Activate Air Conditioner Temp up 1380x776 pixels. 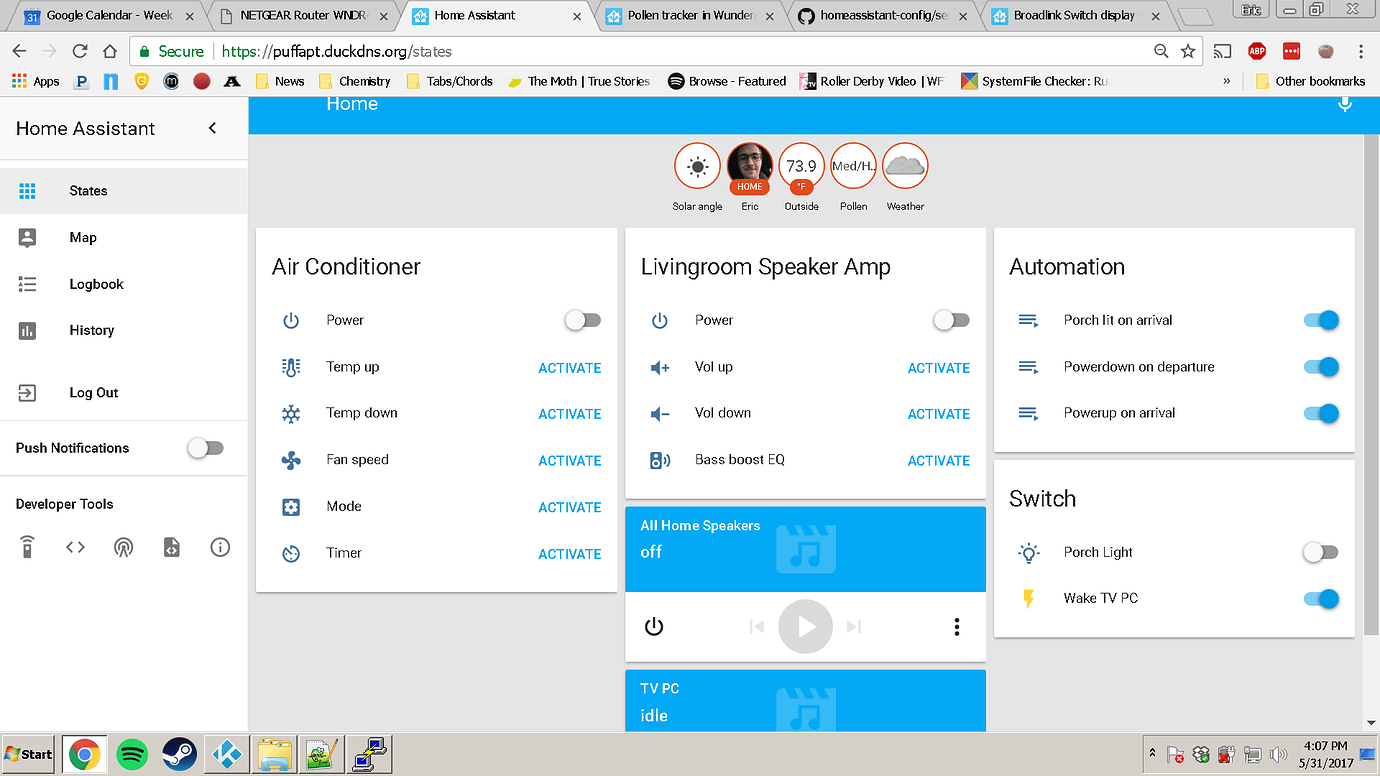pyautogui.click(x=570, y=368)
